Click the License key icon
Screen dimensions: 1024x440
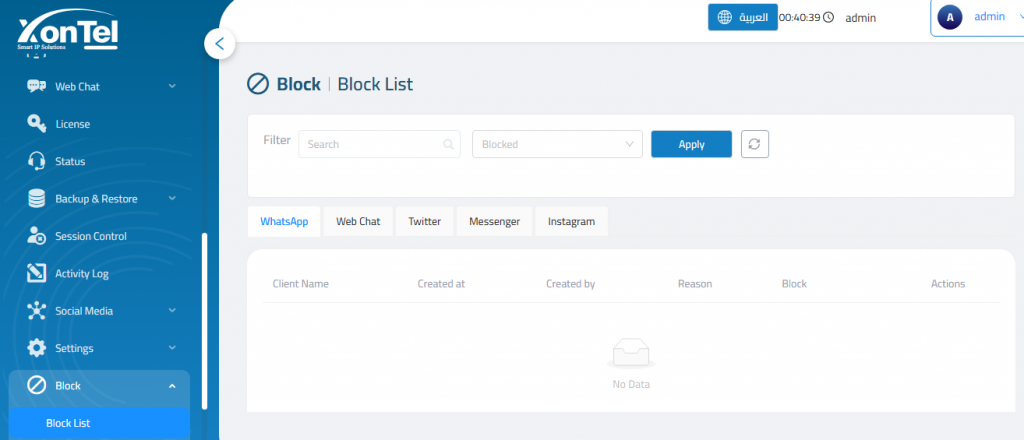[x=37, y=123]
